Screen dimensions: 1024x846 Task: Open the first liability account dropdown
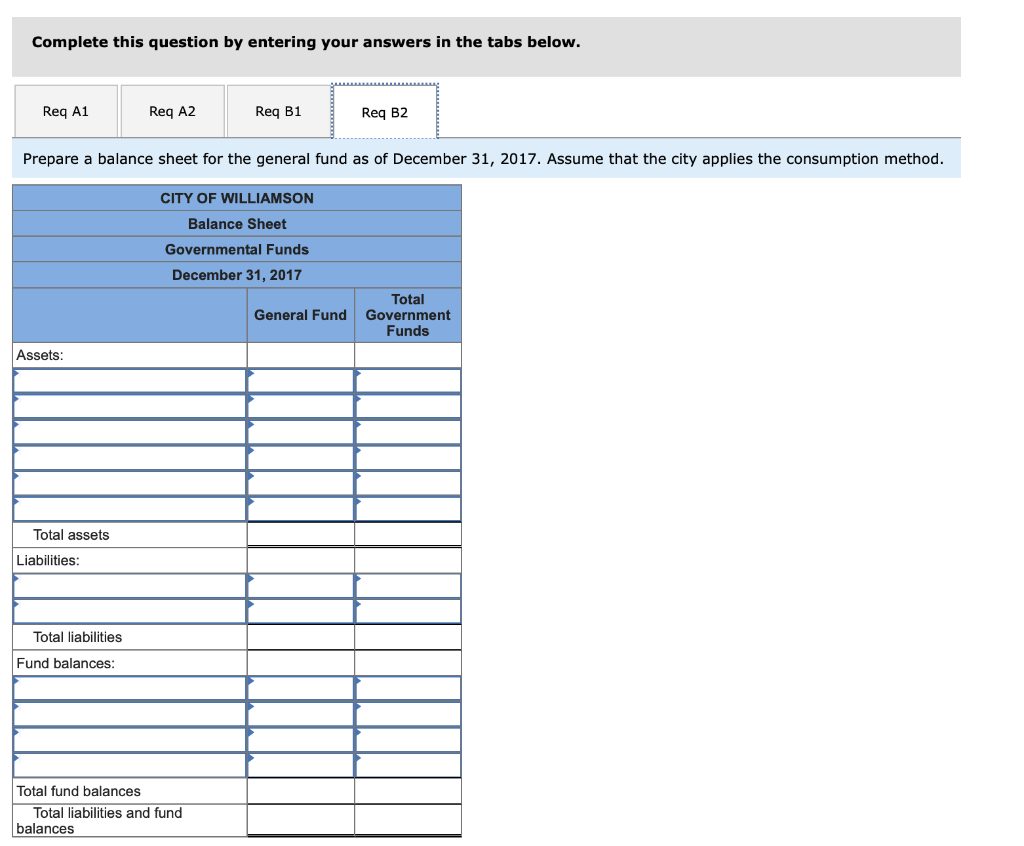[x=128, y=585]
